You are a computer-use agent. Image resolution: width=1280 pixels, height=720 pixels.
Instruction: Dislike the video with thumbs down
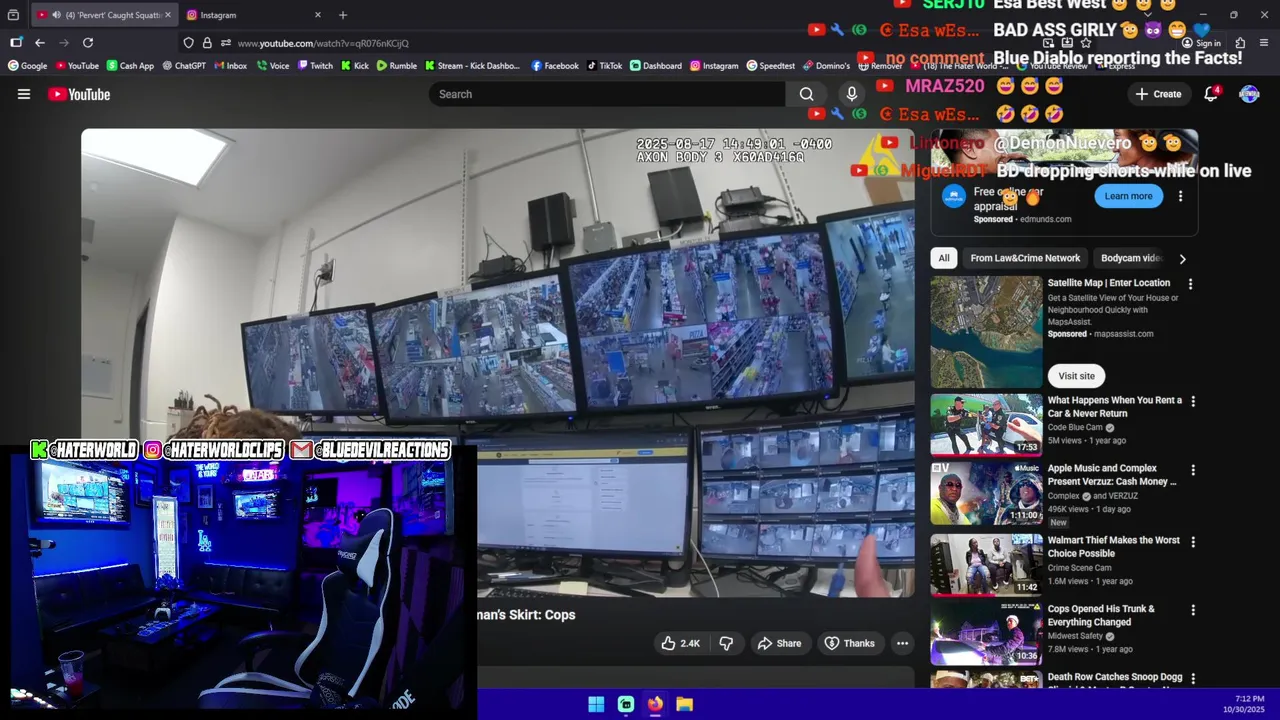726,643
